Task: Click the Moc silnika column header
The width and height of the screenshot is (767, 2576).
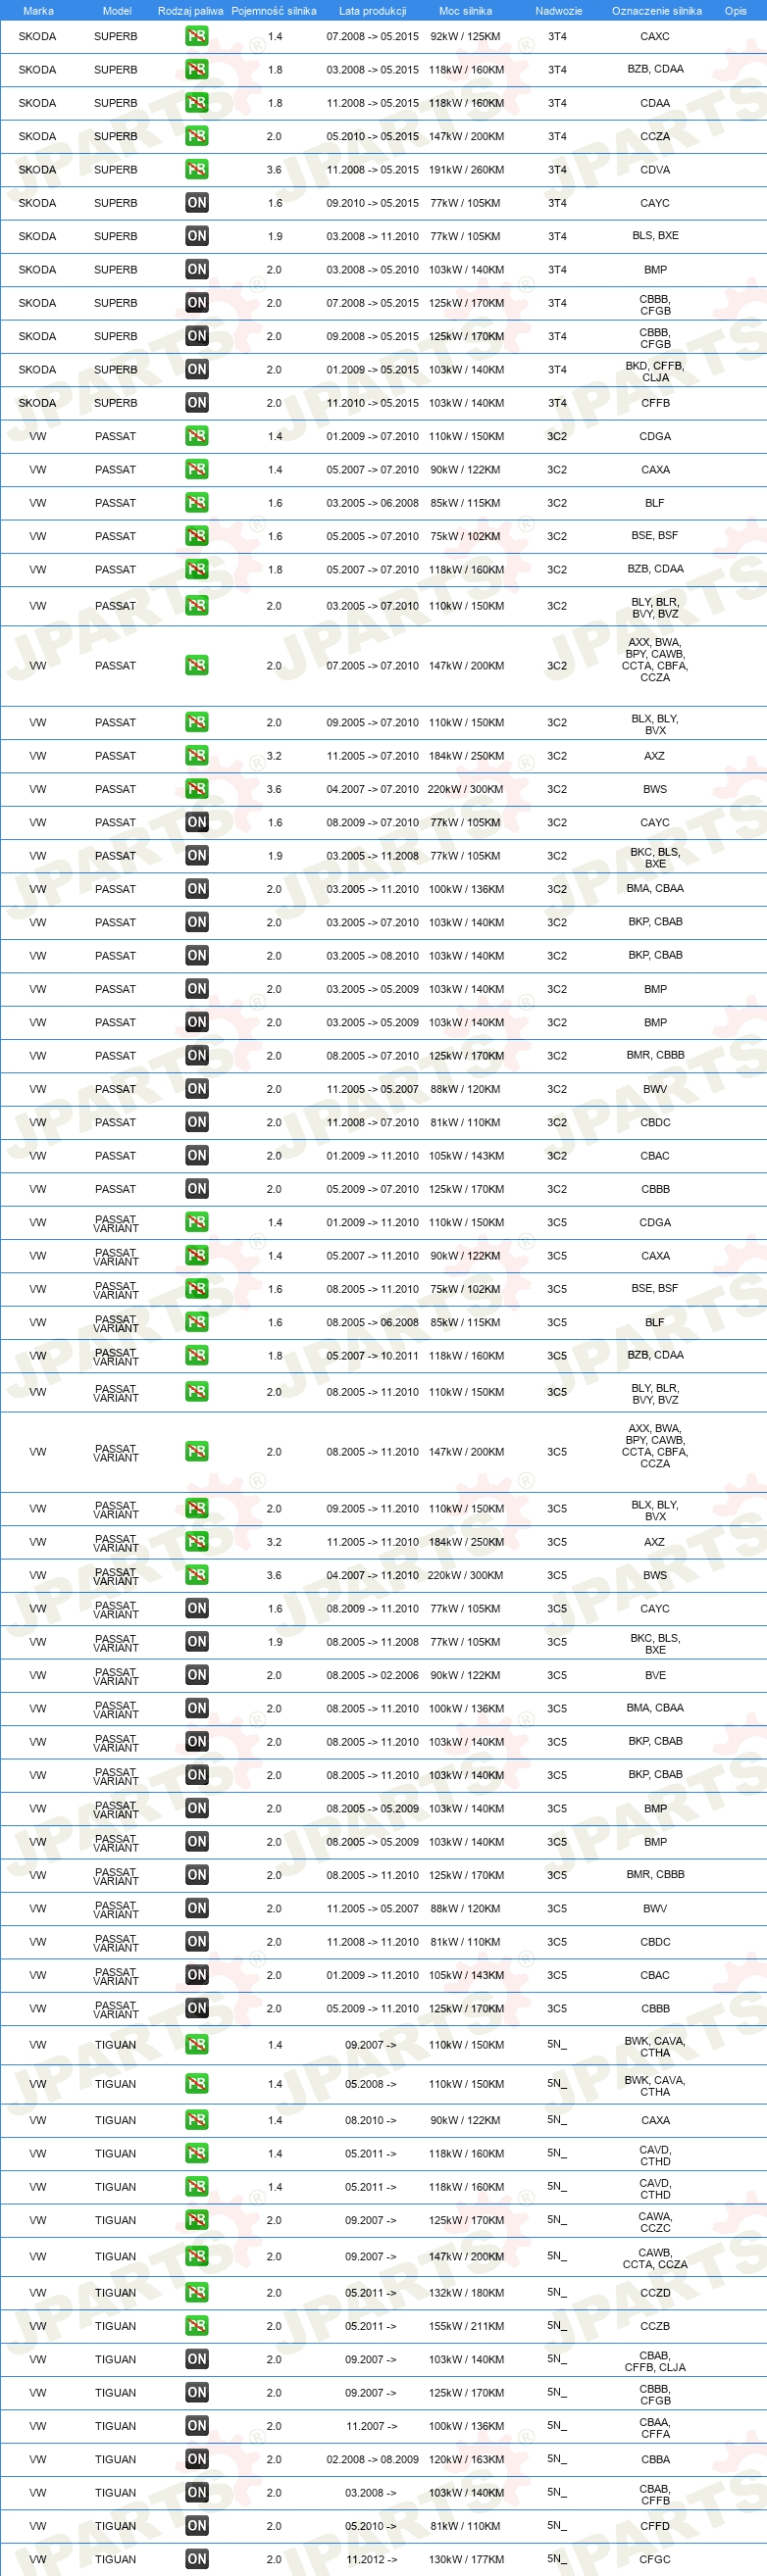Action: 465,11
